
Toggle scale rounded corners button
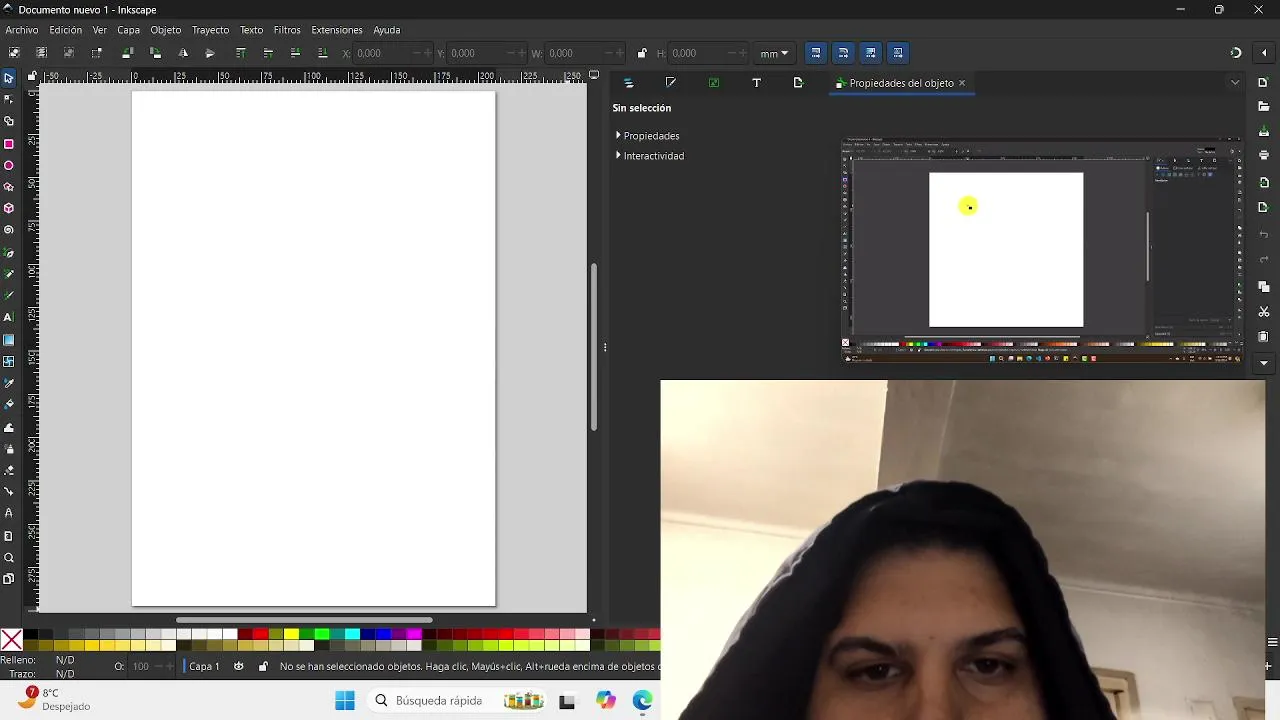pos(843,53)
